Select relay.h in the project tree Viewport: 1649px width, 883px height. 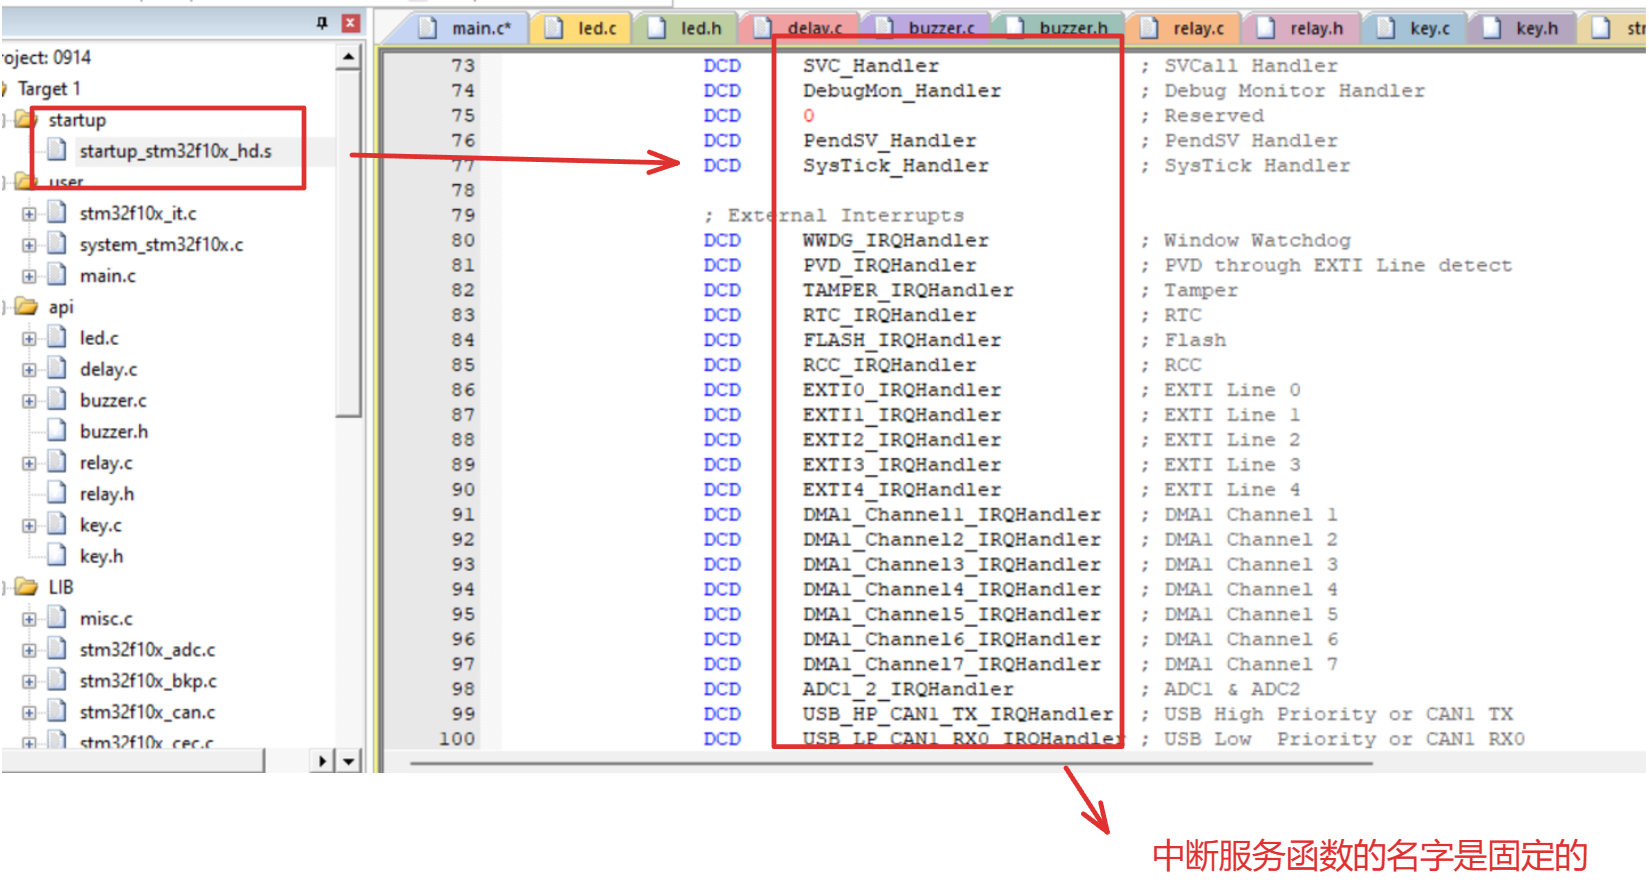(107, 494)
